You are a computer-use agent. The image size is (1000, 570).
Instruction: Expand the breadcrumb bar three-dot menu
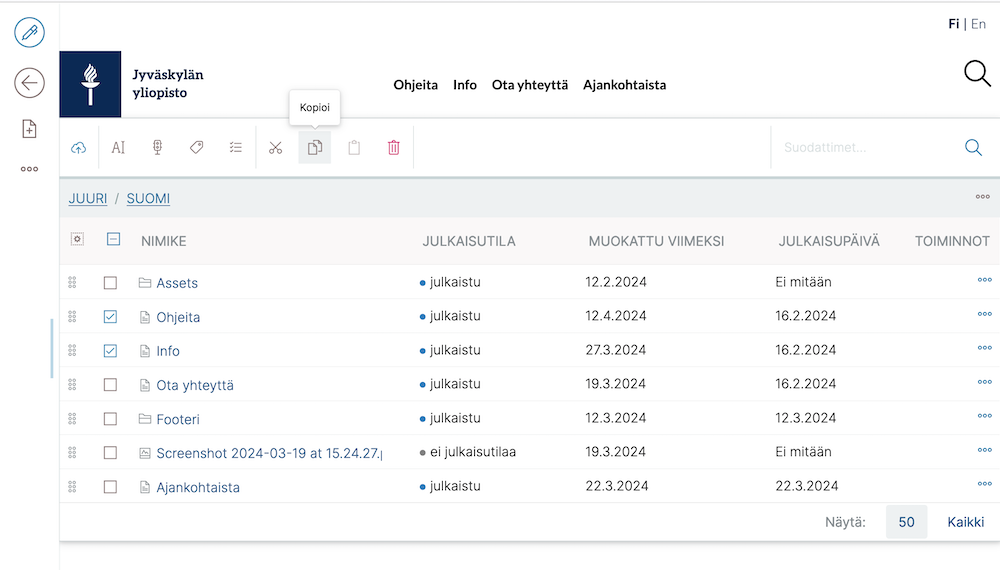click(x=982, y=197)
